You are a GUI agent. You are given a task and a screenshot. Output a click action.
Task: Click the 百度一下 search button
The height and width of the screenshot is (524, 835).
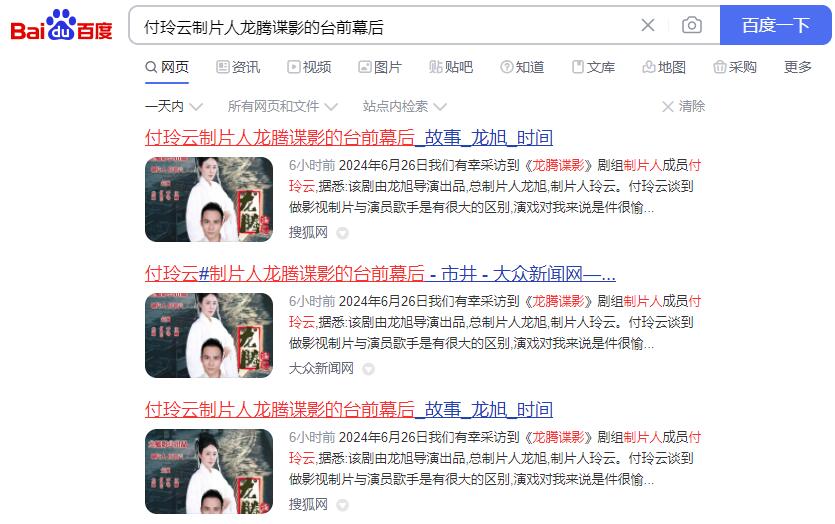coord(775,25)
